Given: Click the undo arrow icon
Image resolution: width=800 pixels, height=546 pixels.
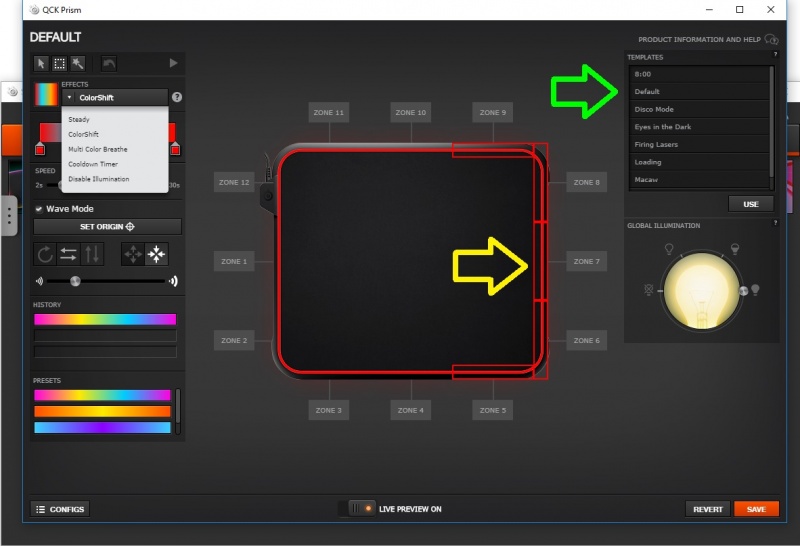Looking at the screenshot, I should coord(109,63).
